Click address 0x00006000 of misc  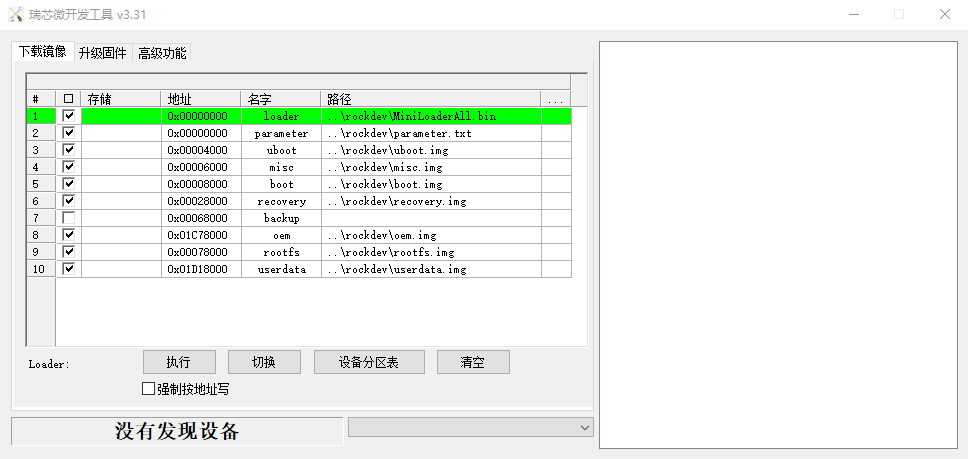pyautogui.click(x=201, y=167)
